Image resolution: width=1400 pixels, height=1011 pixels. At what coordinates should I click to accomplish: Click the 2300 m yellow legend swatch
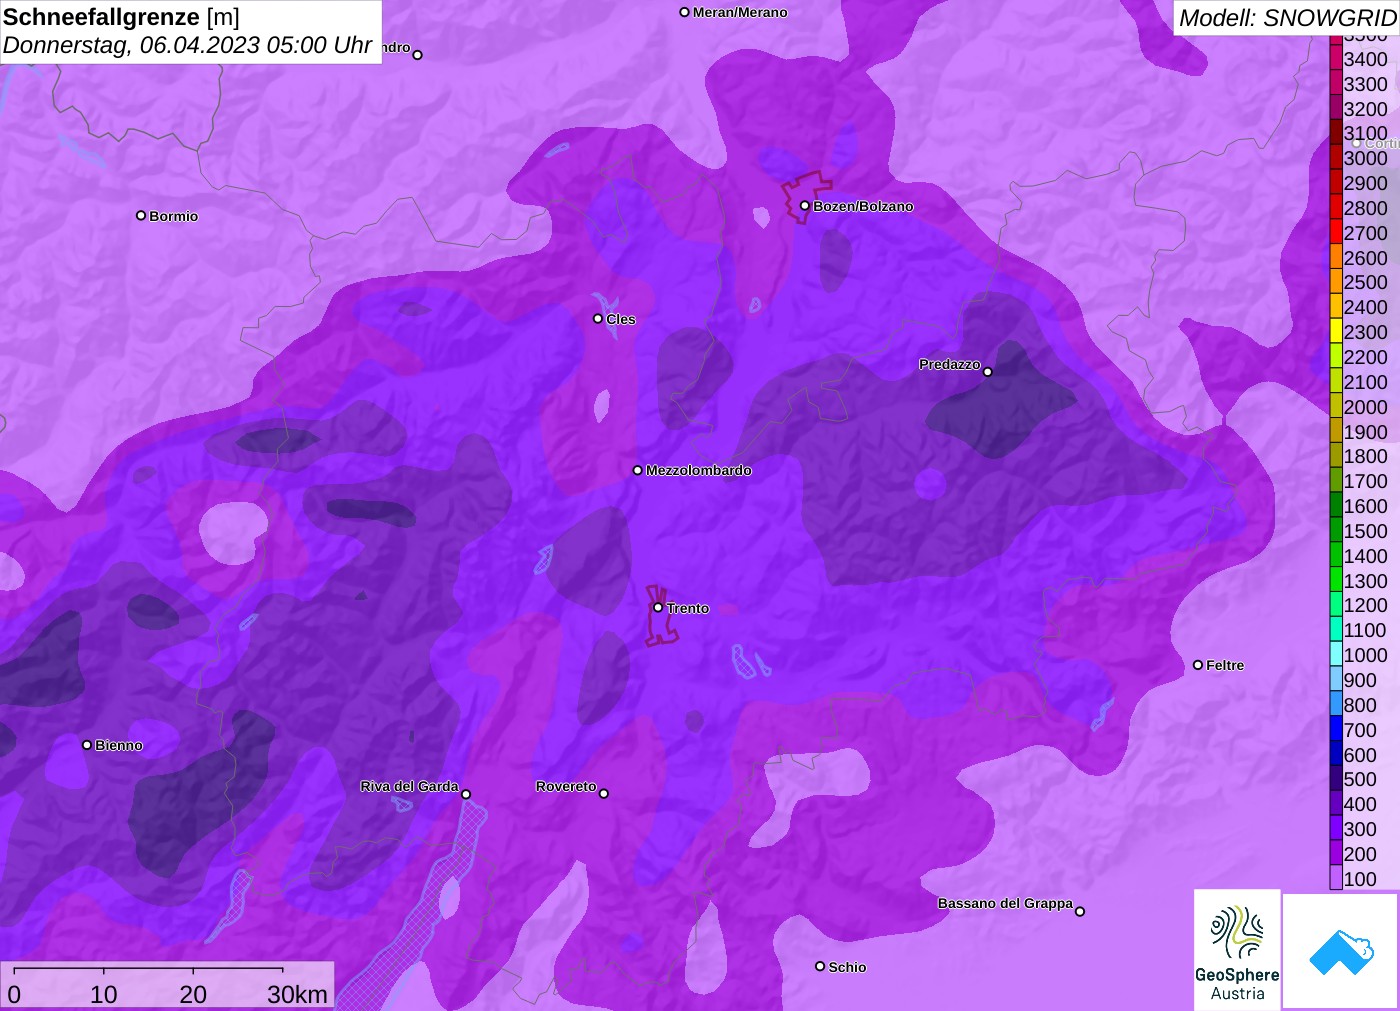point(1336,332)
